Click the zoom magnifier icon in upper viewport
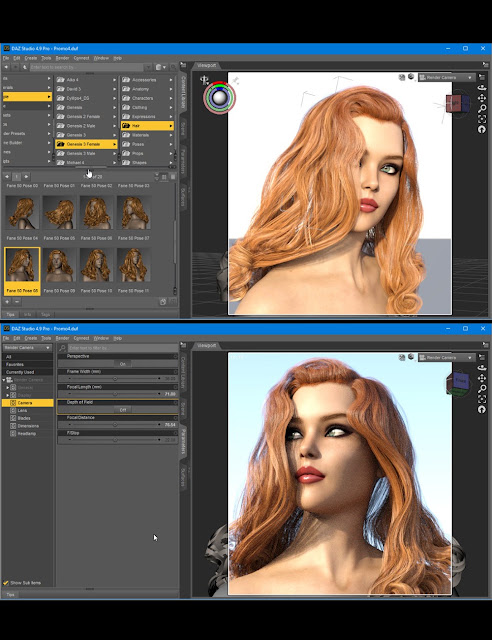492x640 pixels. [x=482, y=109]
